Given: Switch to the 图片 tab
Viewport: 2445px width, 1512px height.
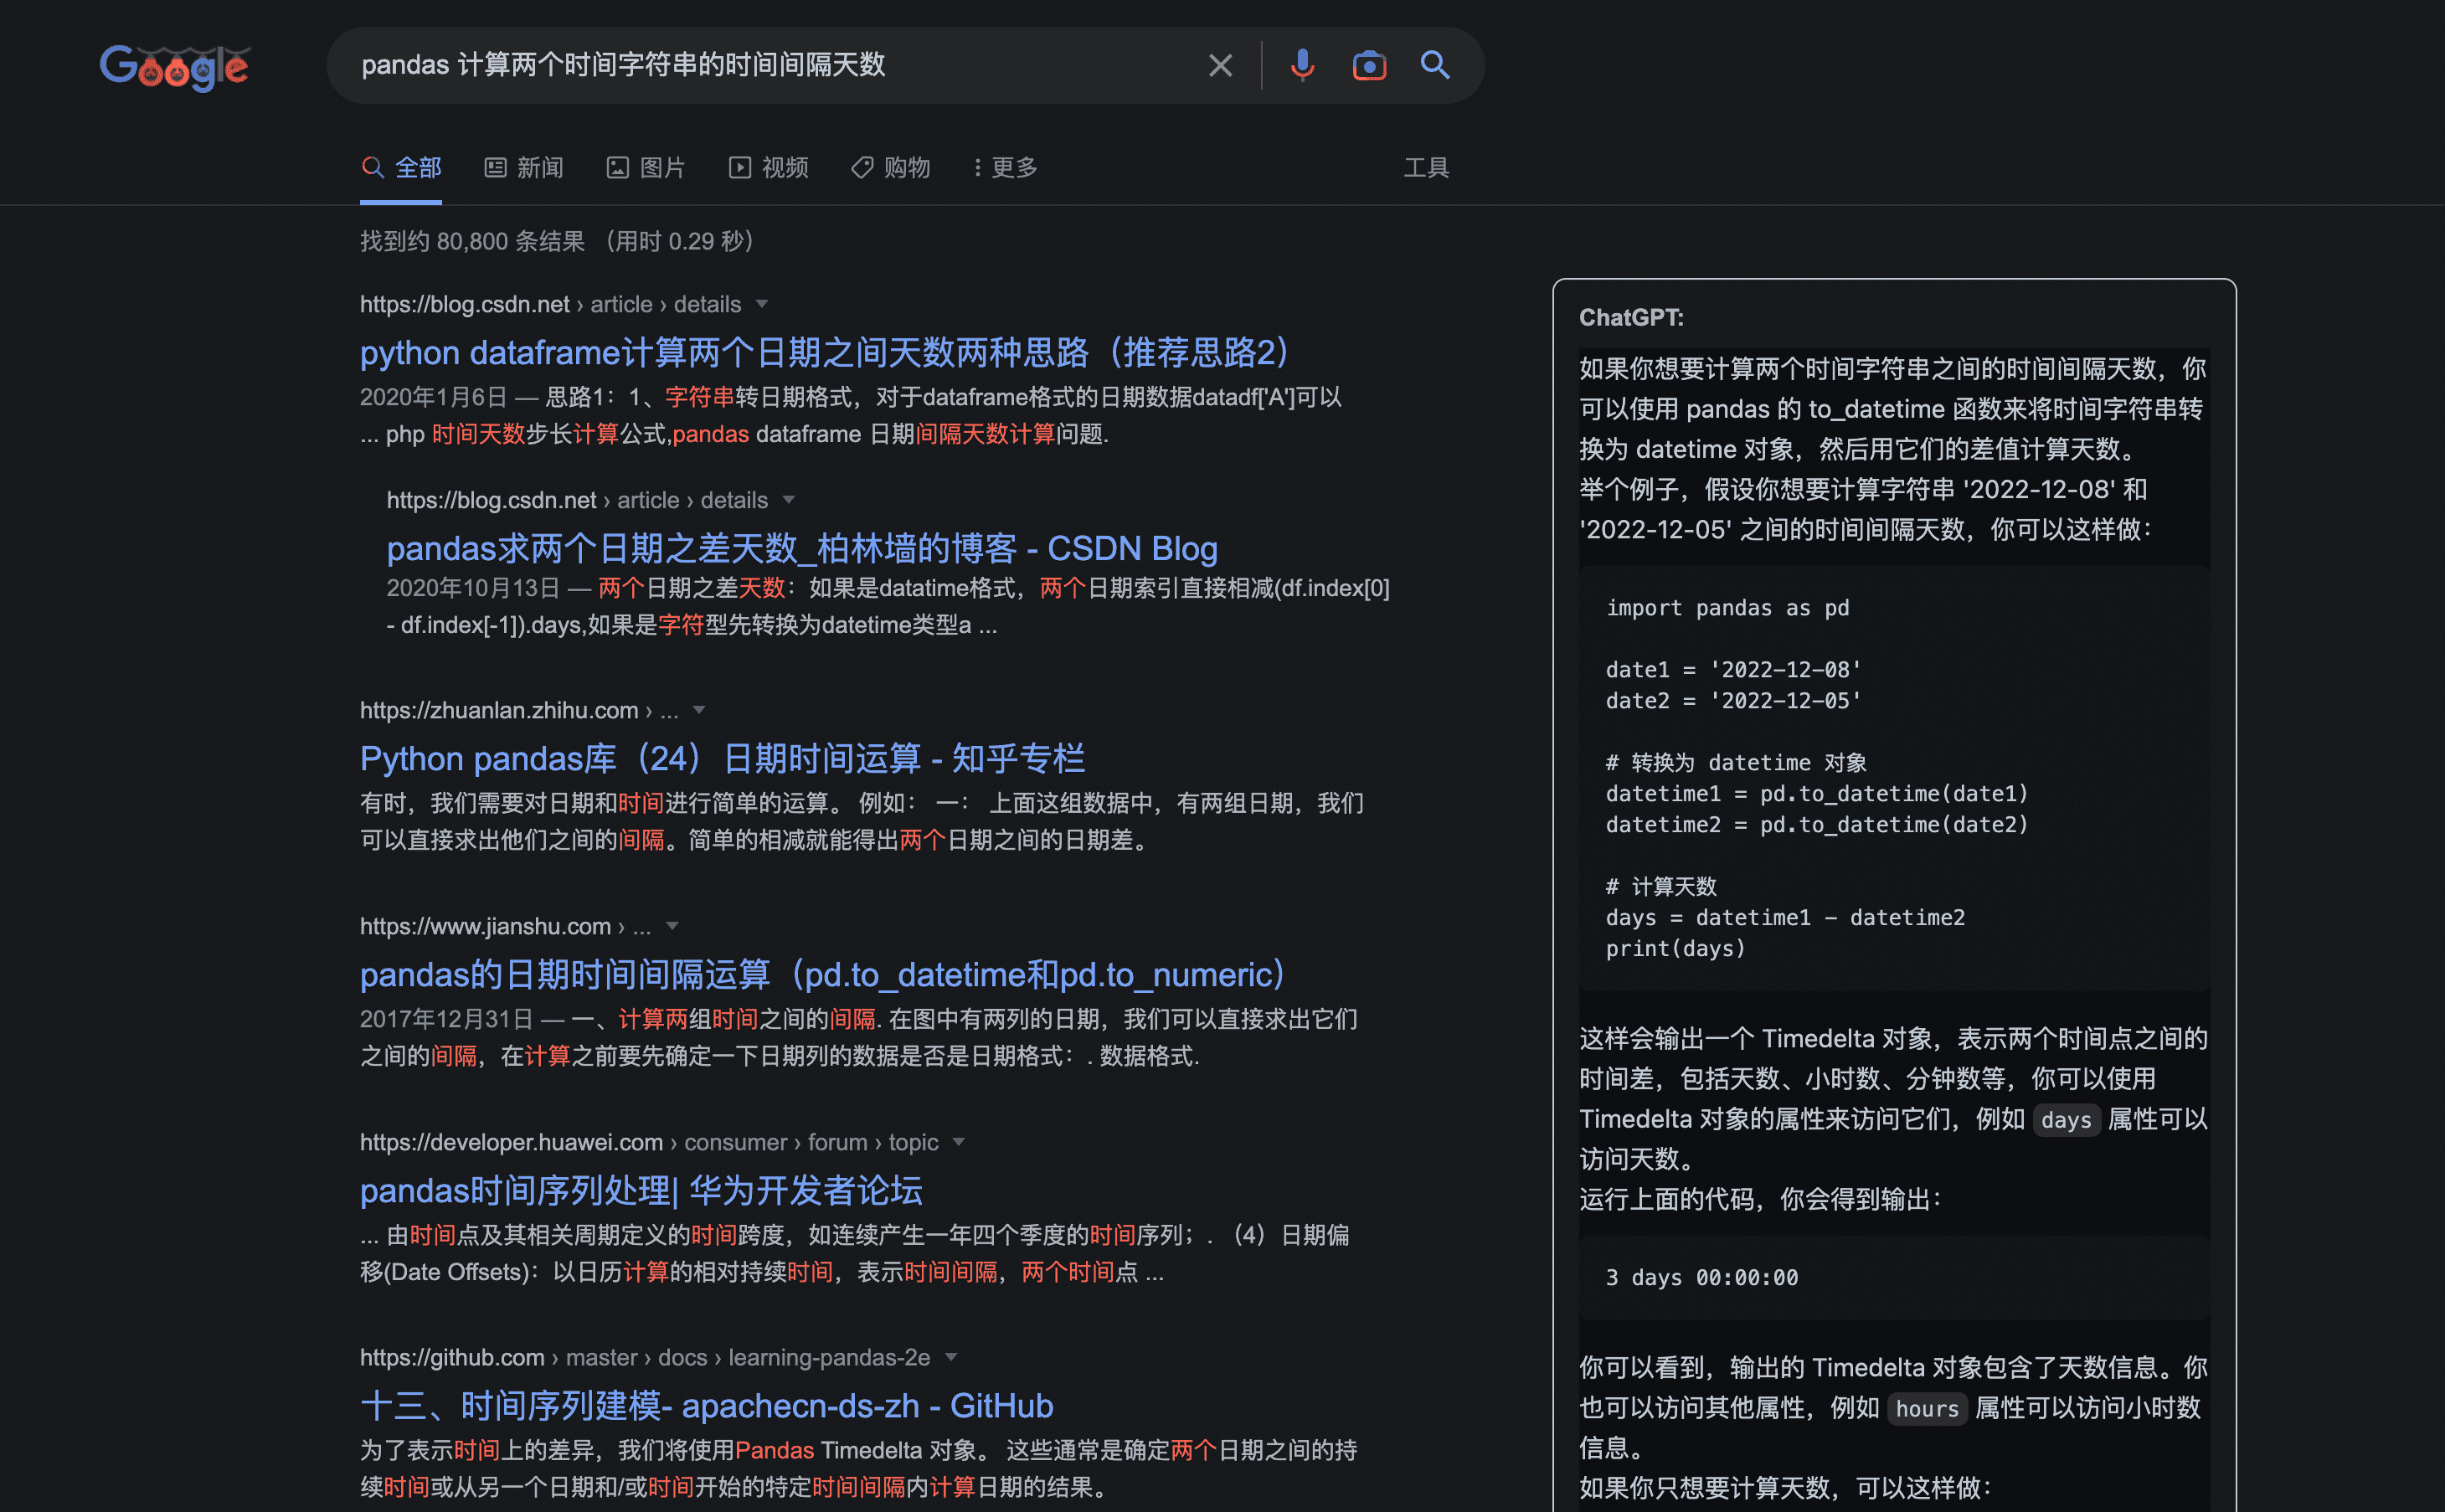Looking at the screenshot, I should [646, 167].
